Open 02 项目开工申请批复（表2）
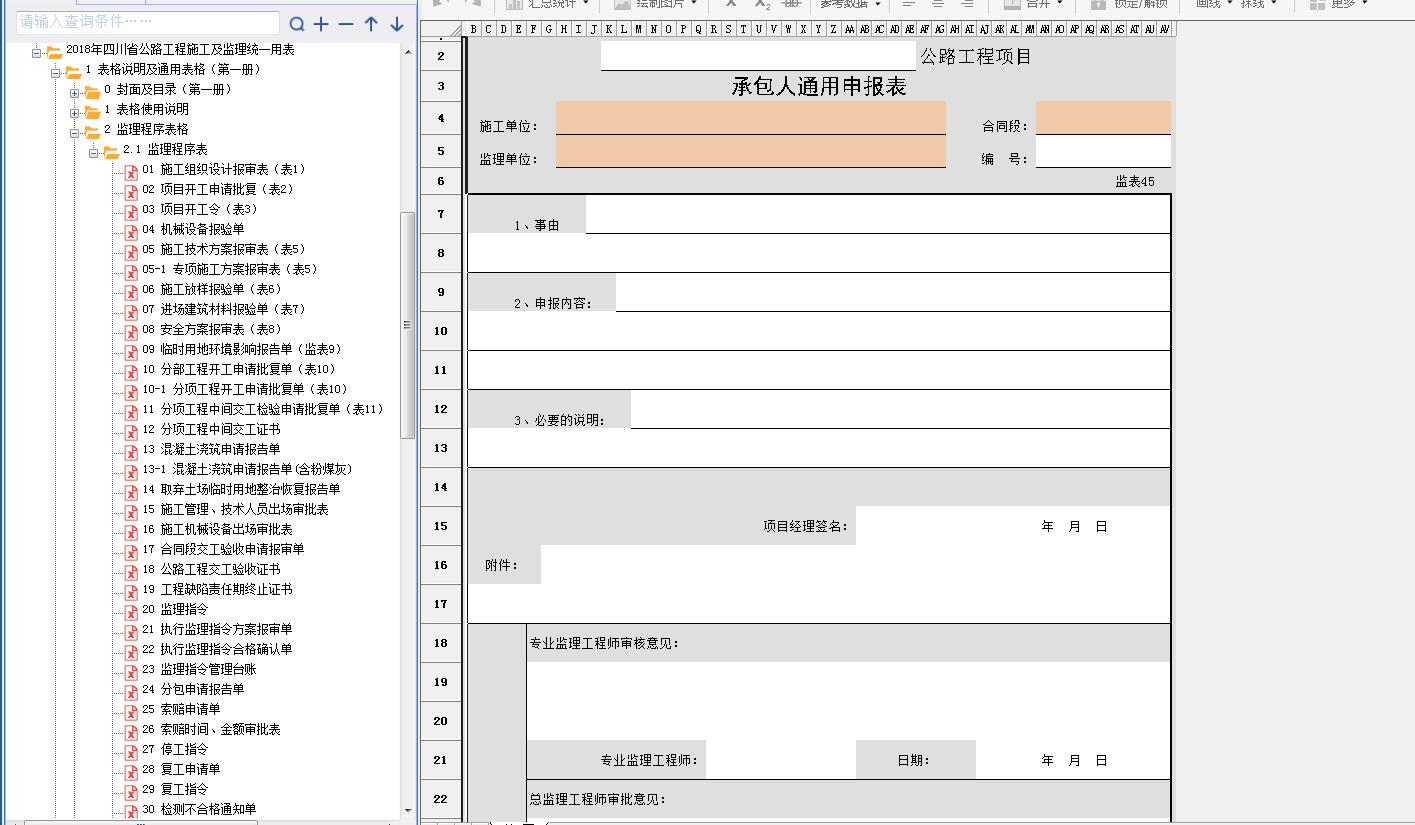 [218, 189]
